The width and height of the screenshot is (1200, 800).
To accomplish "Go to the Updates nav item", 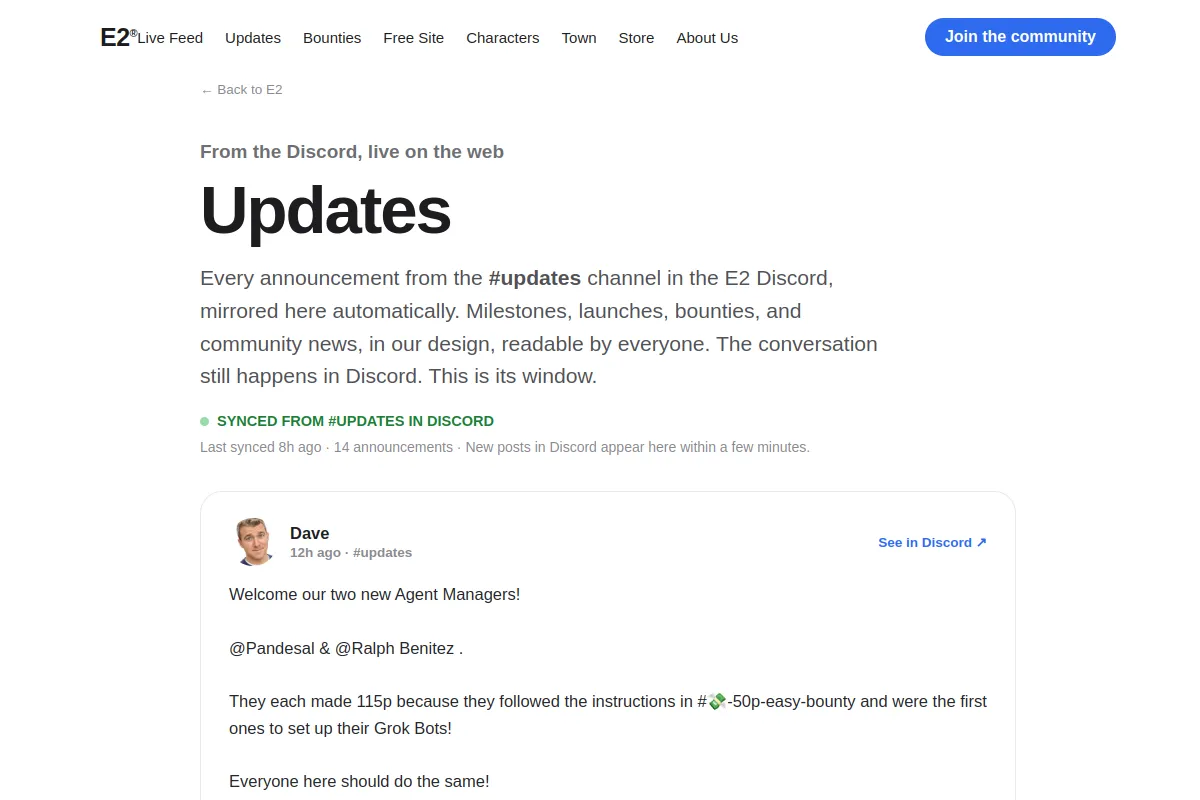I will (x=253, y=38).
